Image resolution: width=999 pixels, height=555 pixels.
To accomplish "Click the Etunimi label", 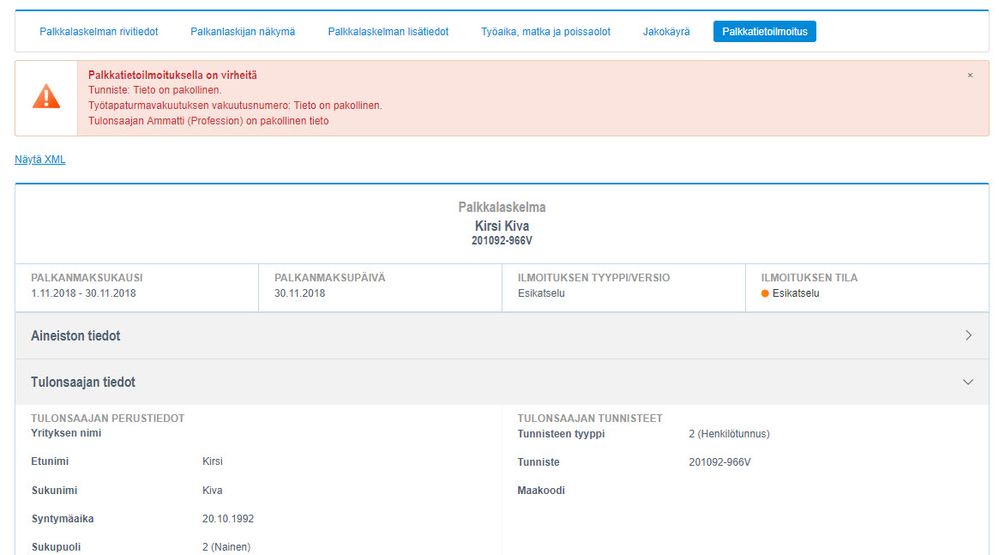I will [50, 461].
